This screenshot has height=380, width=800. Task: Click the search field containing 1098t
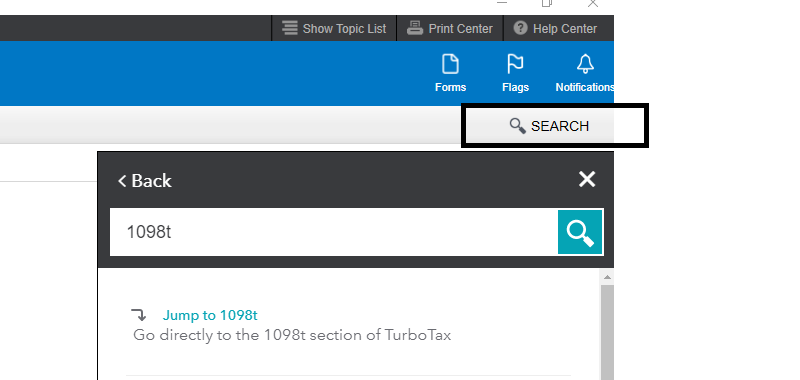(x=334, y=232)
